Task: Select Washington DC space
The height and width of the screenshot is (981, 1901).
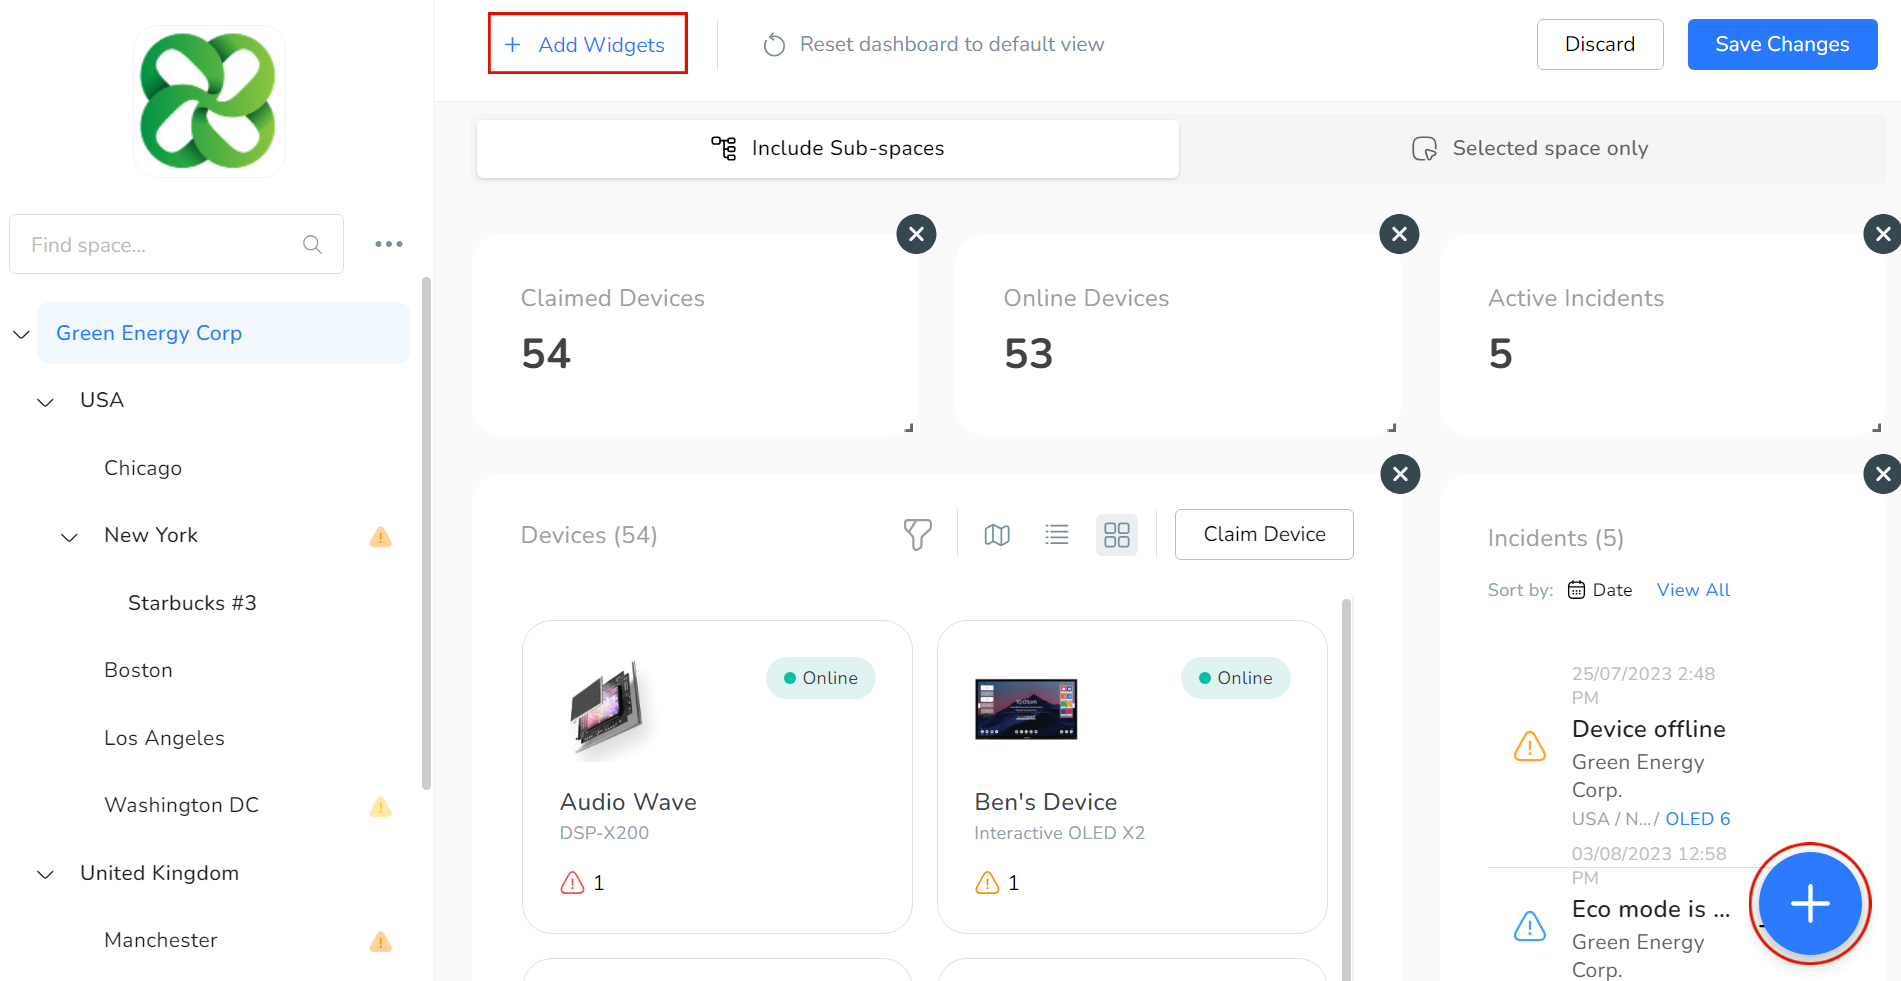Action: click(181, 805)
